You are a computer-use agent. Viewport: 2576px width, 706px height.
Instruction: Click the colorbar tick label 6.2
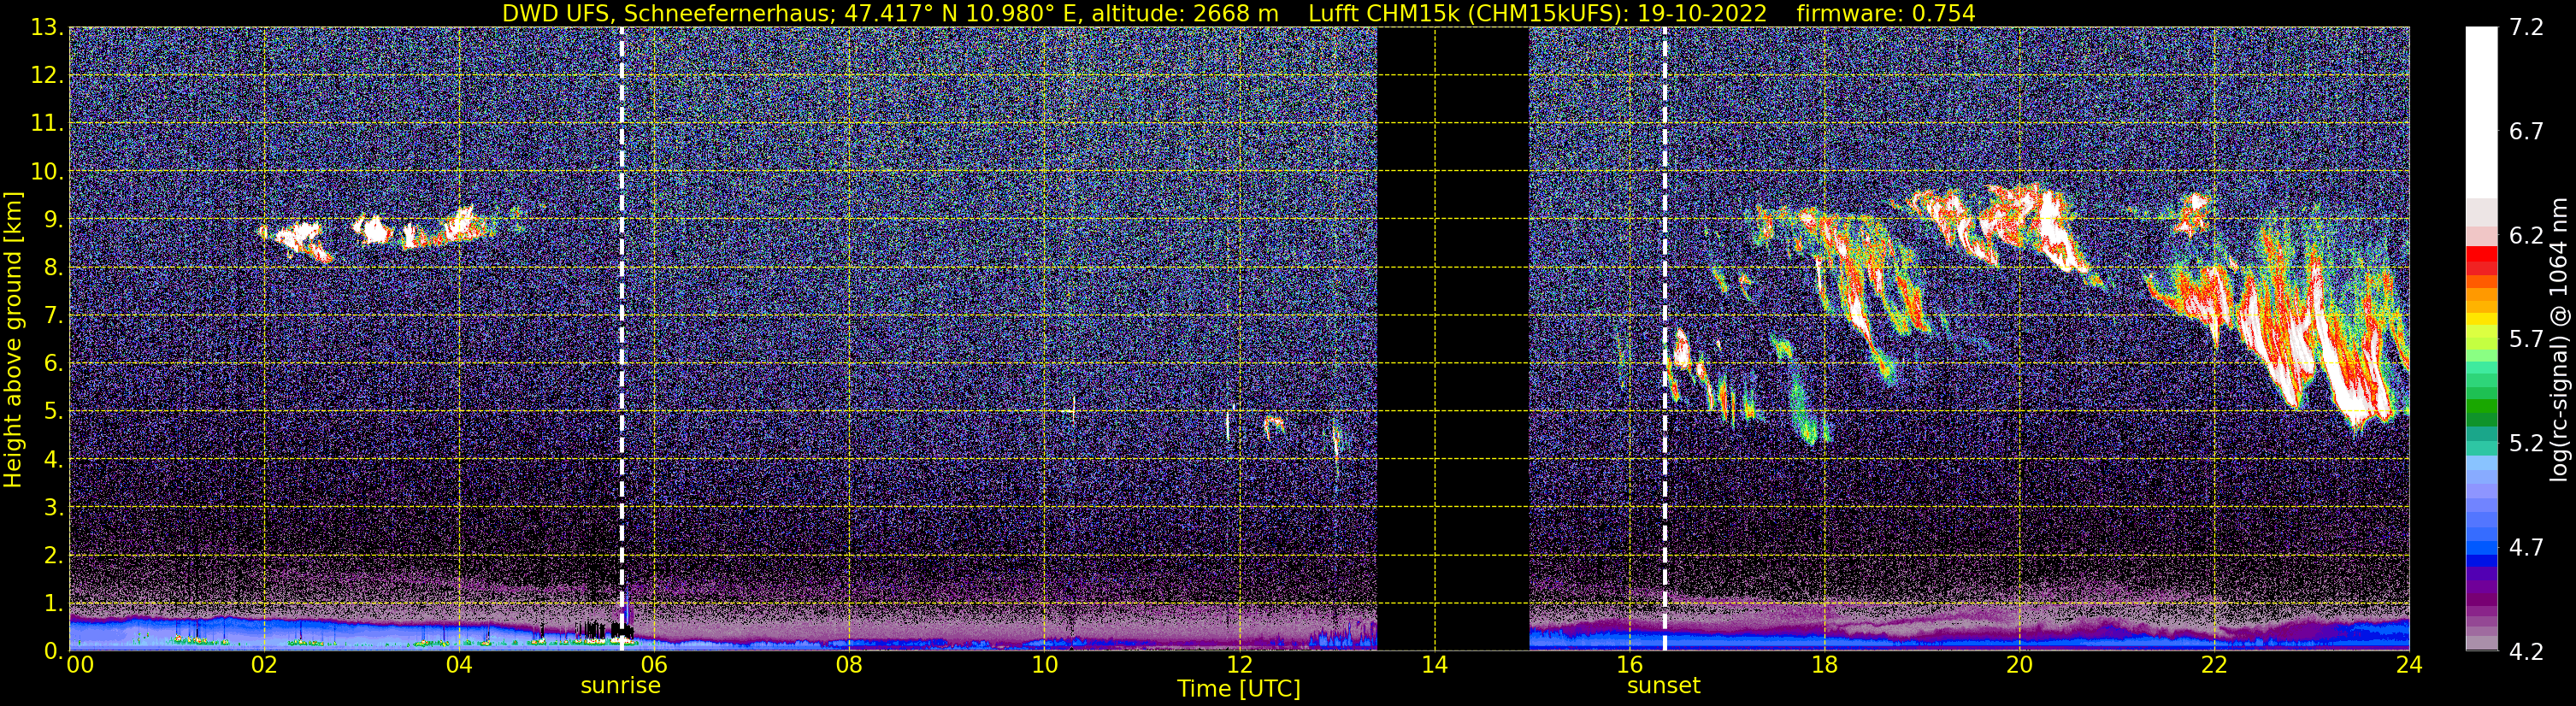click(x=2527, y=236)
